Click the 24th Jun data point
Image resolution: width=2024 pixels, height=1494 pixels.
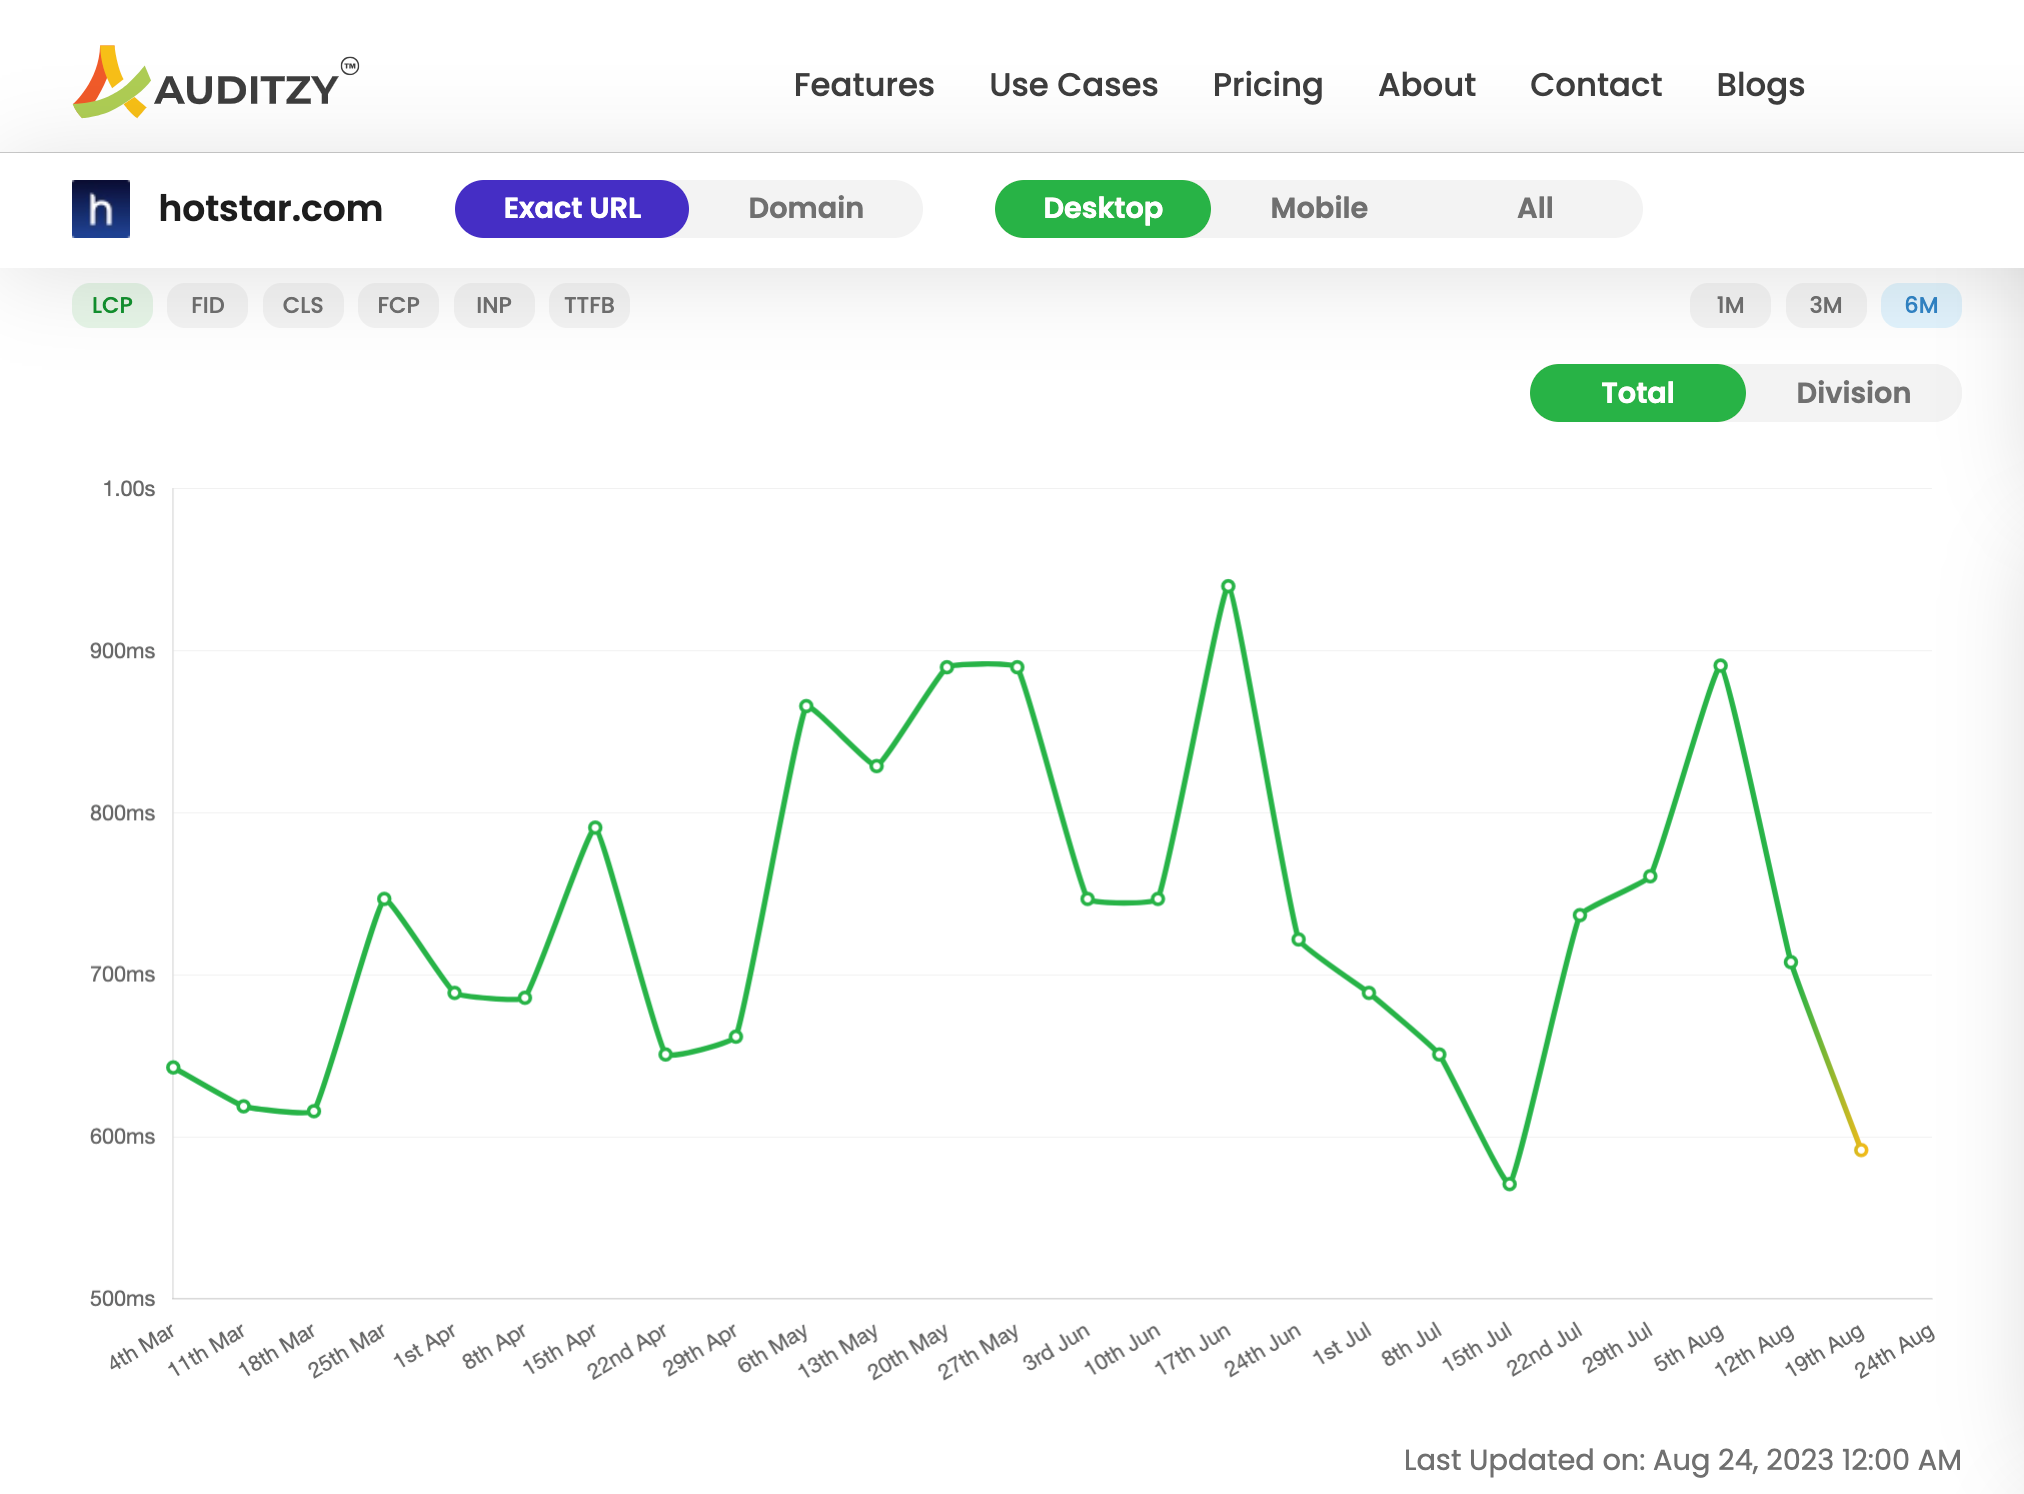pyautogui.click(x=1298, y=940)
